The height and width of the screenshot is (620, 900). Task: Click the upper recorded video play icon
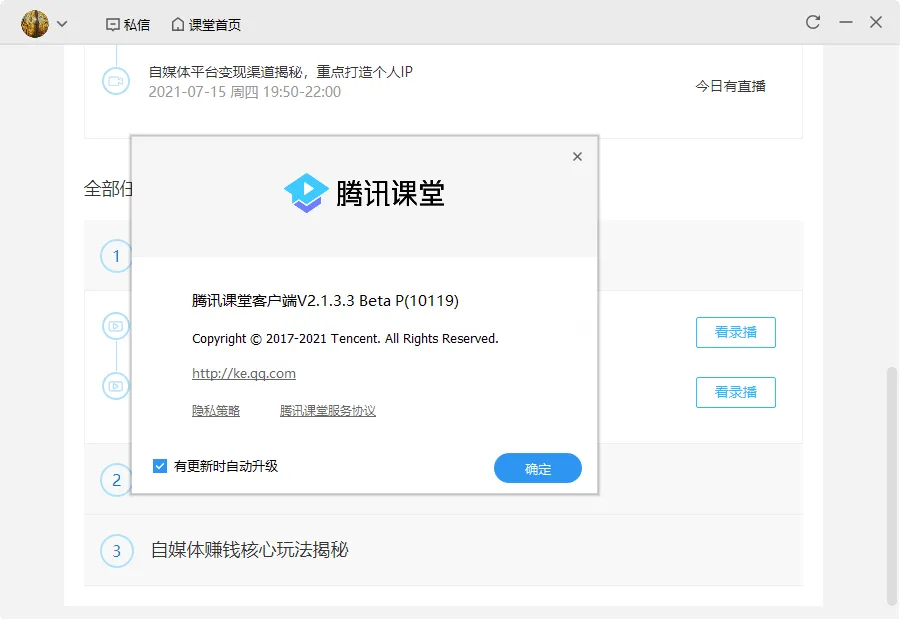(116, 326)
